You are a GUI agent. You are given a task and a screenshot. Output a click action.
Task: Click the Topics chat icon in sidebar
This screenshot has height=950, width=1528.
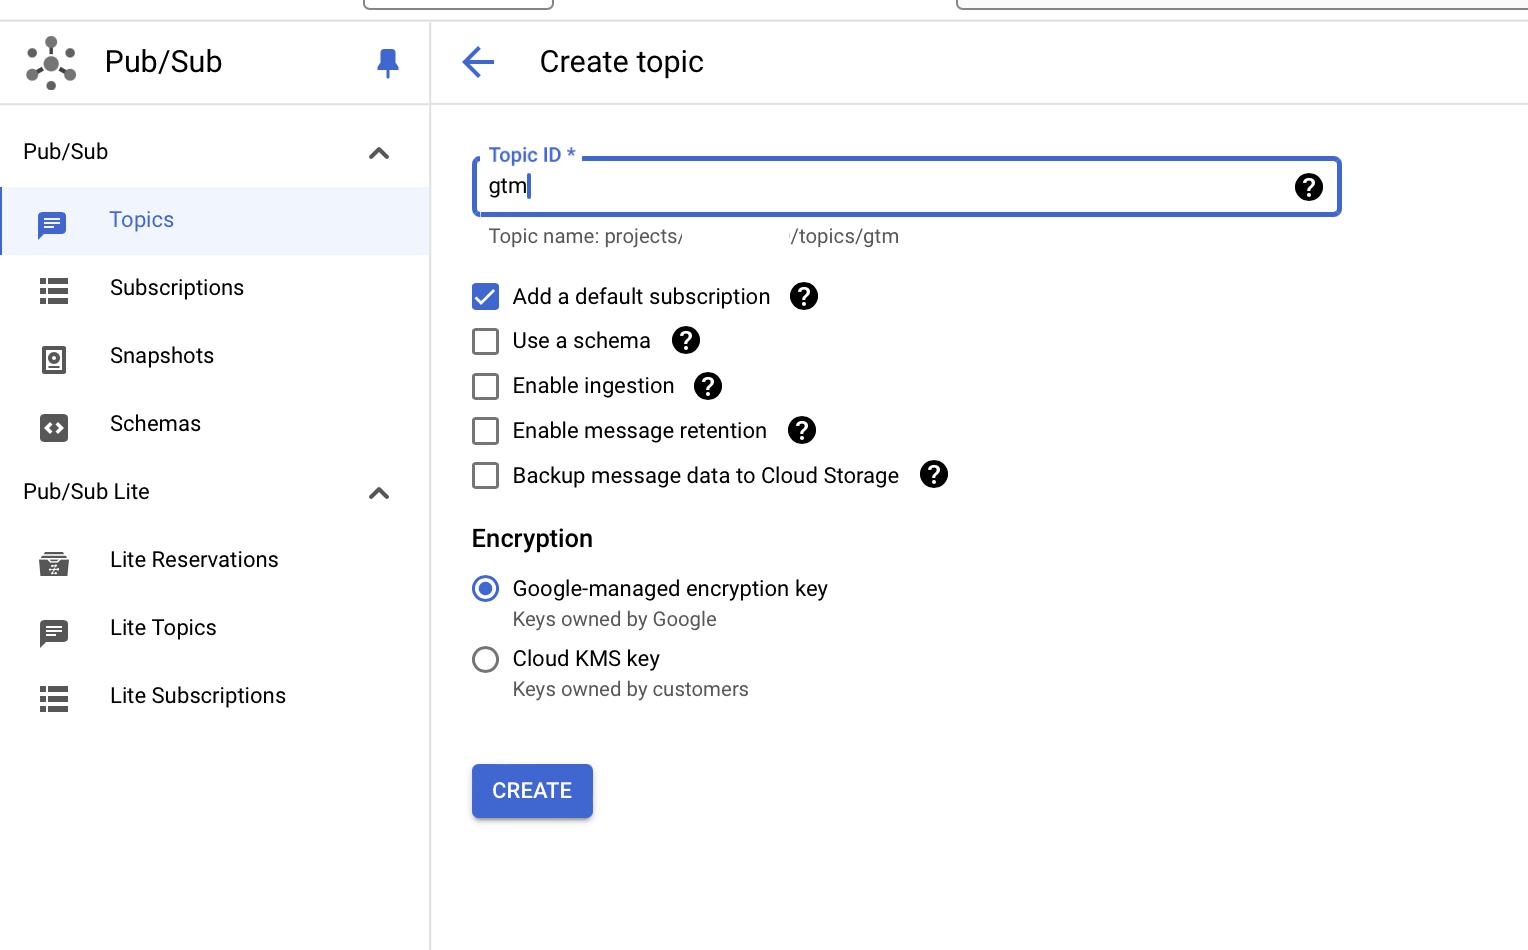pos(52,224)
